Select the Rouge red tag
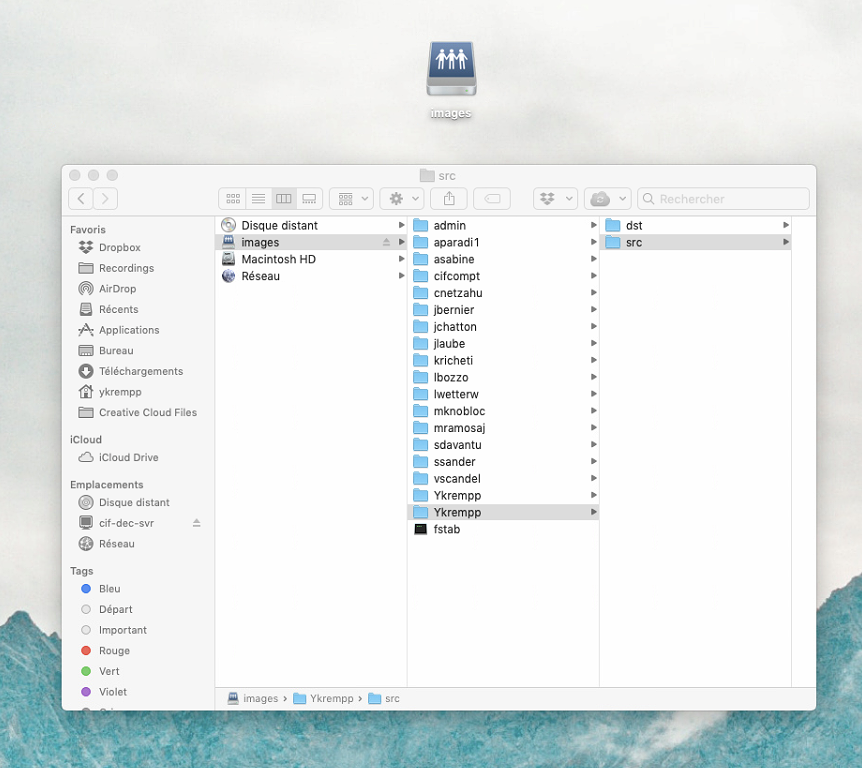 tap(114, 651)
